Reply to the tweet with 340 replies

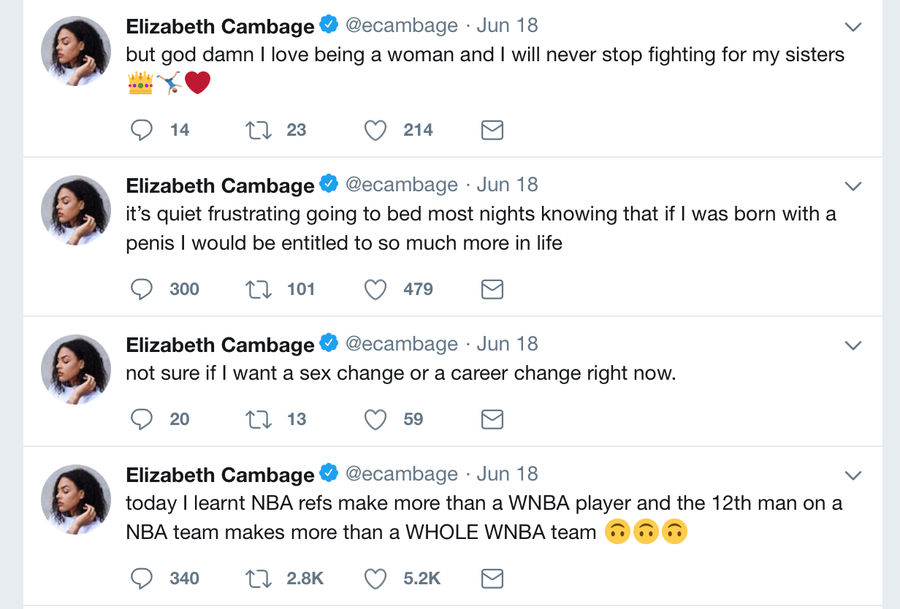141,579
